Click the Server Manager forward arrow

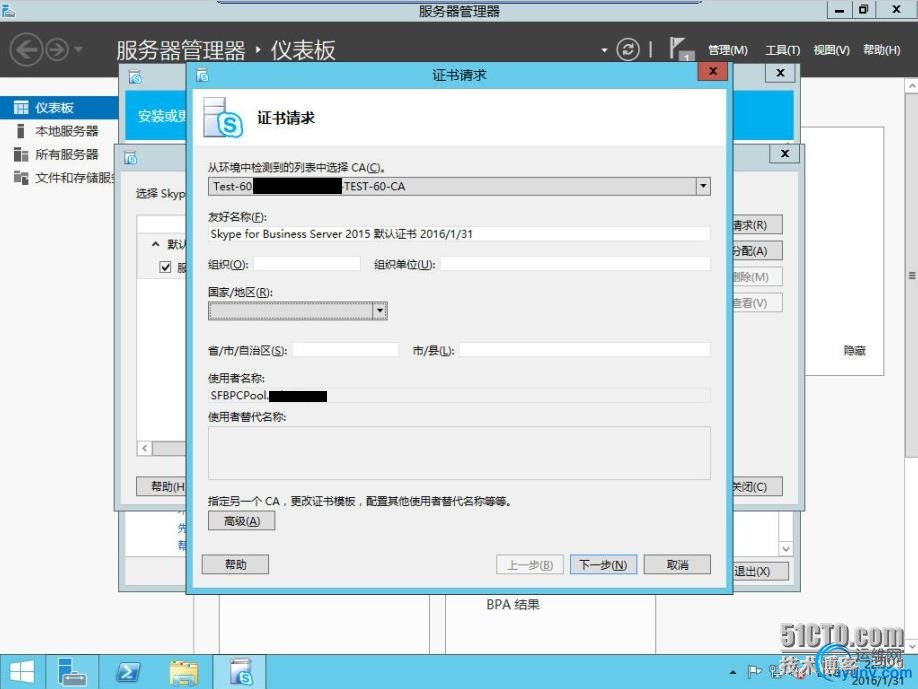click(x=57, y=50)
